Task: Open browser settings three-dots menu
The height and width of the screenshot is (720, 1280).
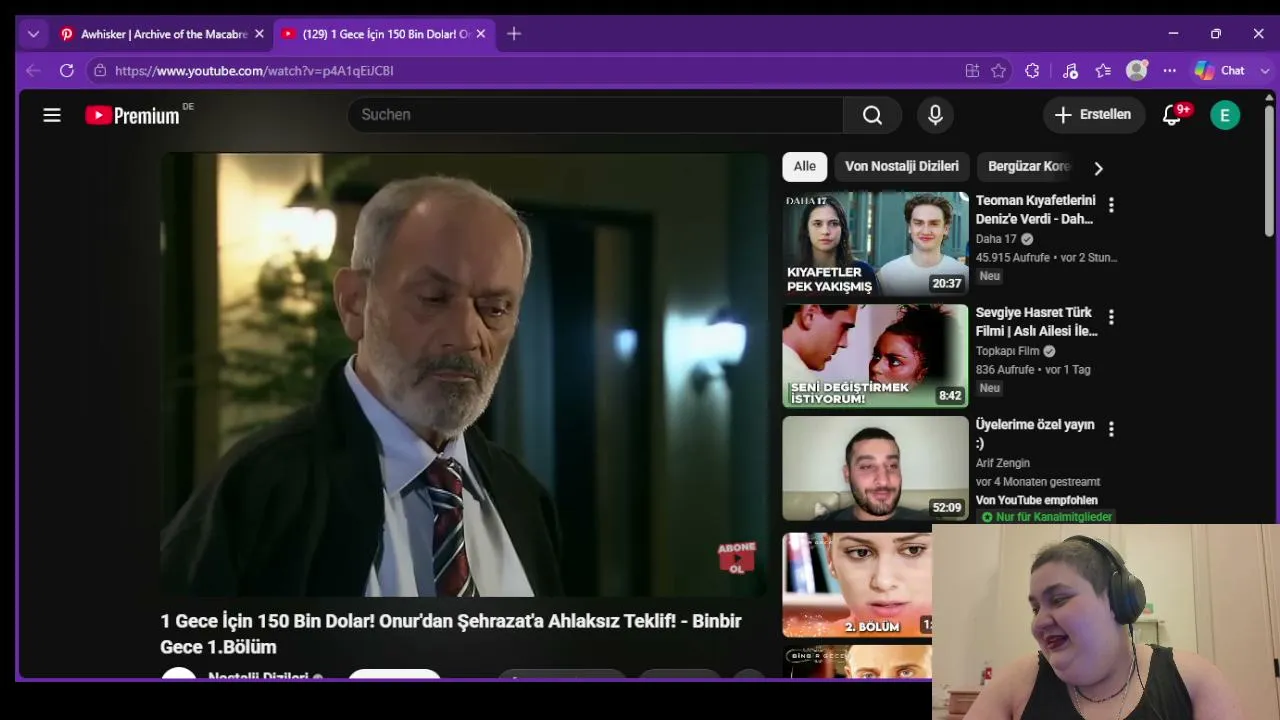Action: [1169, 71]
